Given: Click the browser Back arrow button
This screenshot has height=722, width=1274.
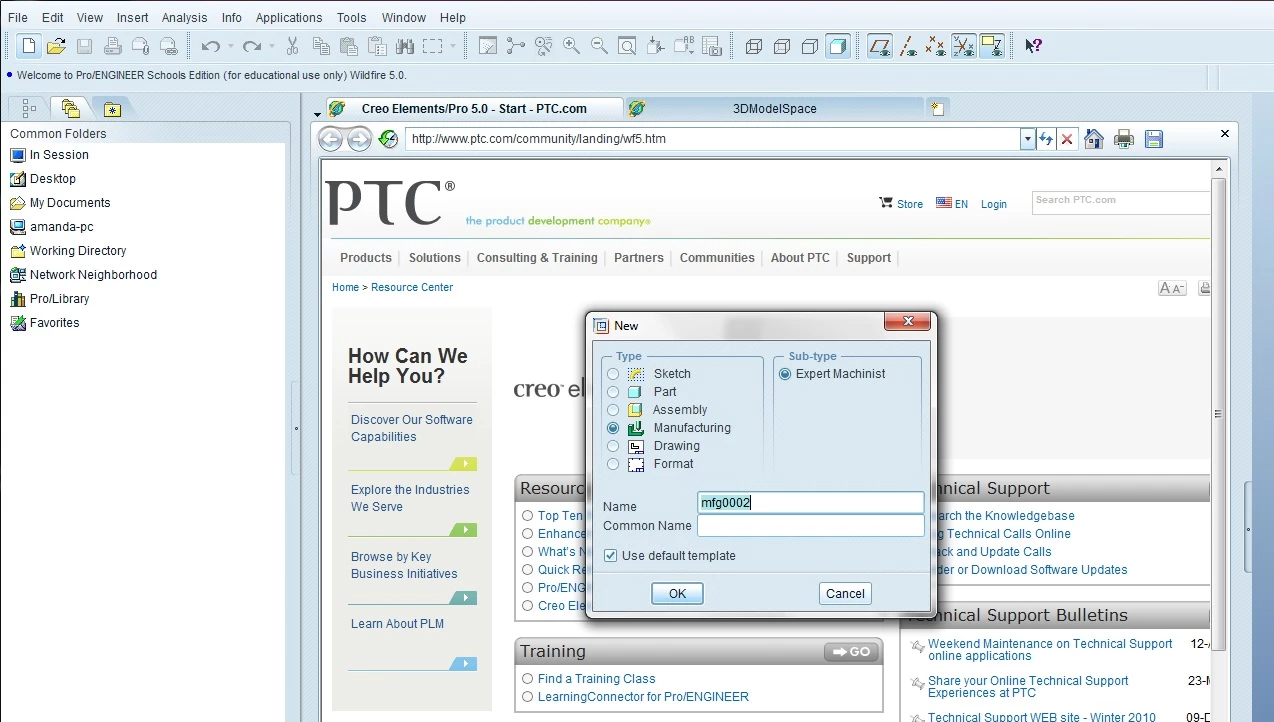Looking at the screenshot, I should (x=331, y=139).
